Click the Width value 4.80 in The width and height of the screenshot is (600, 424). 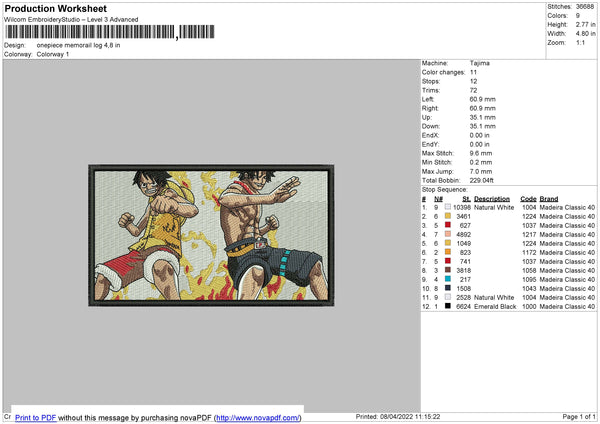coord(586,34)
